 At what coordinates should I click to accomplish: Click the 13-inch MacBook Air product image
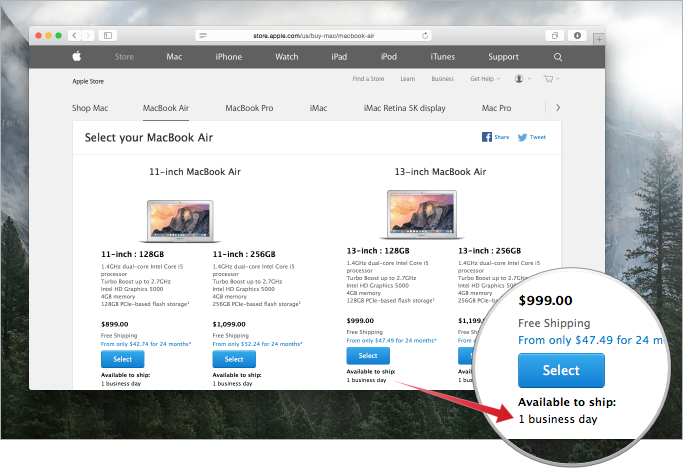tap(422, 214)
